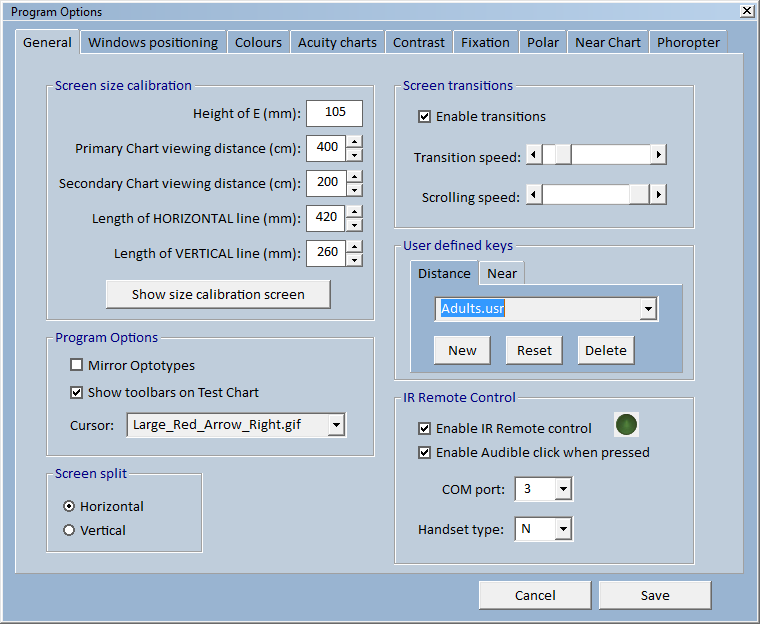Go to the Fixation tab
The height and width of the screenshot is (624, 760).
click(x=485, y=43)
